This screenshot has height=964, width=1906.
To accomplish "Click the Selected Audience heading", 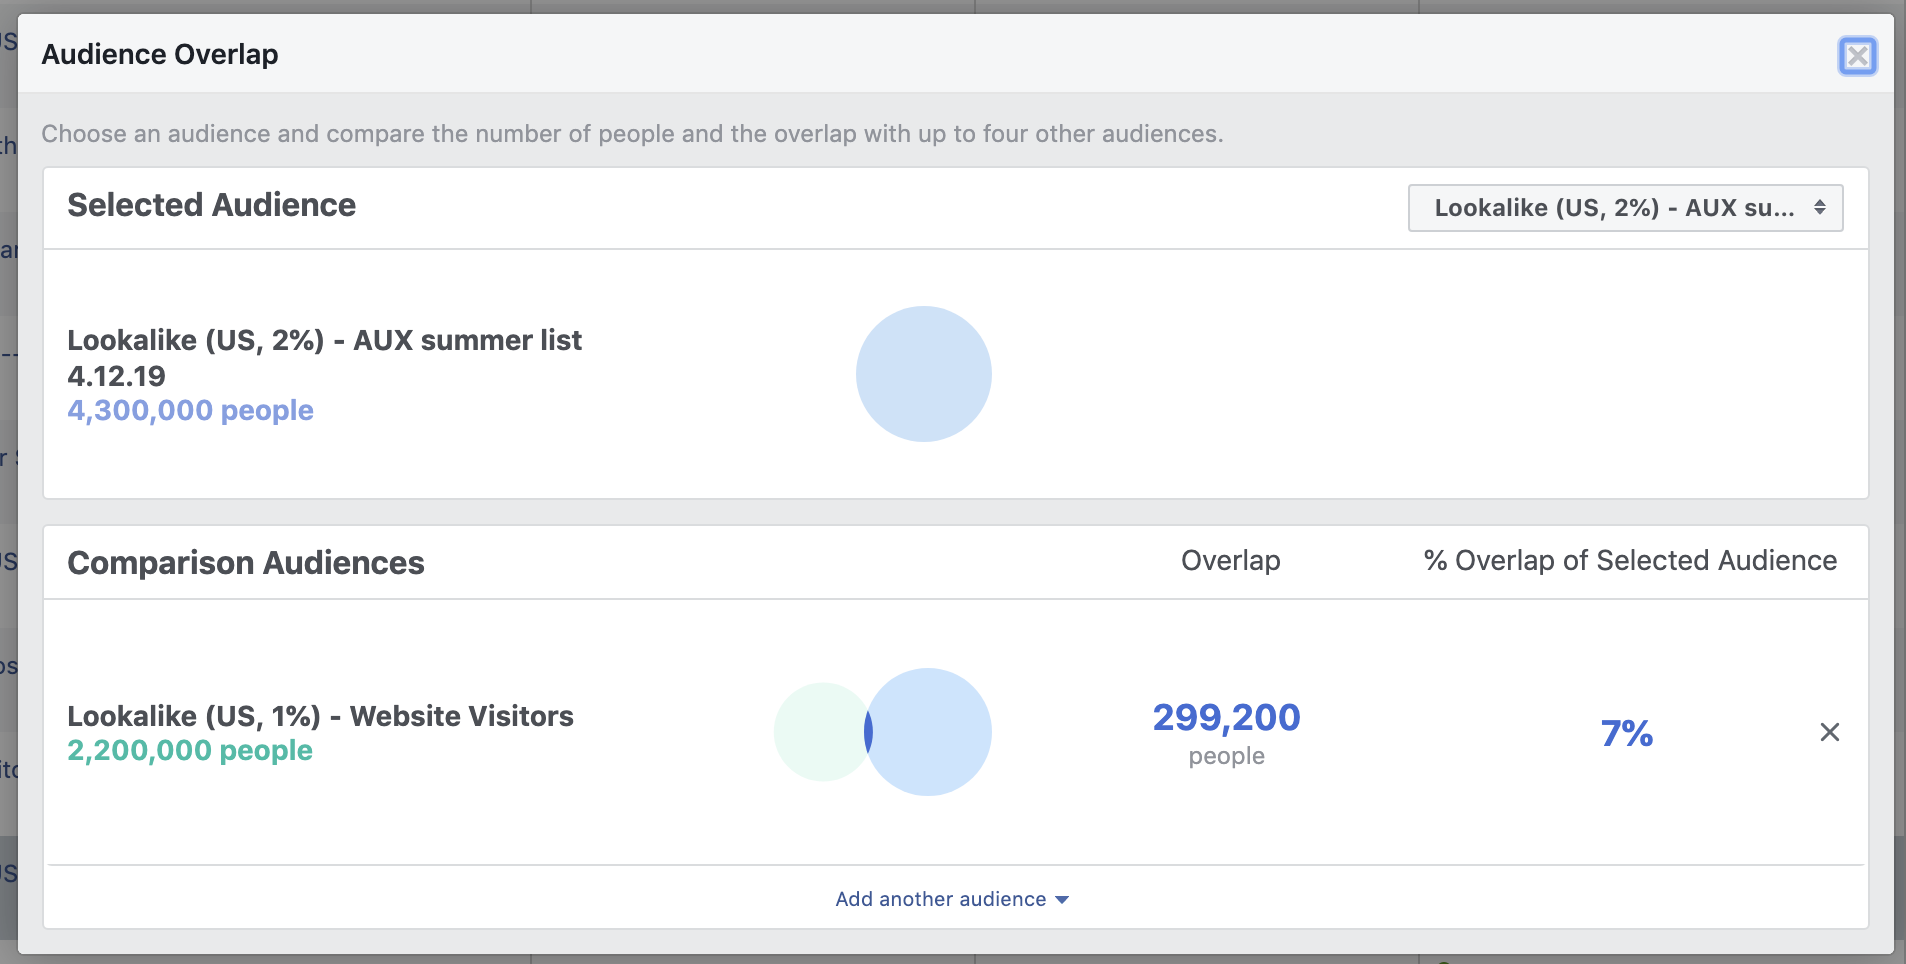I will pyautogui.click(x=212, y=205).
